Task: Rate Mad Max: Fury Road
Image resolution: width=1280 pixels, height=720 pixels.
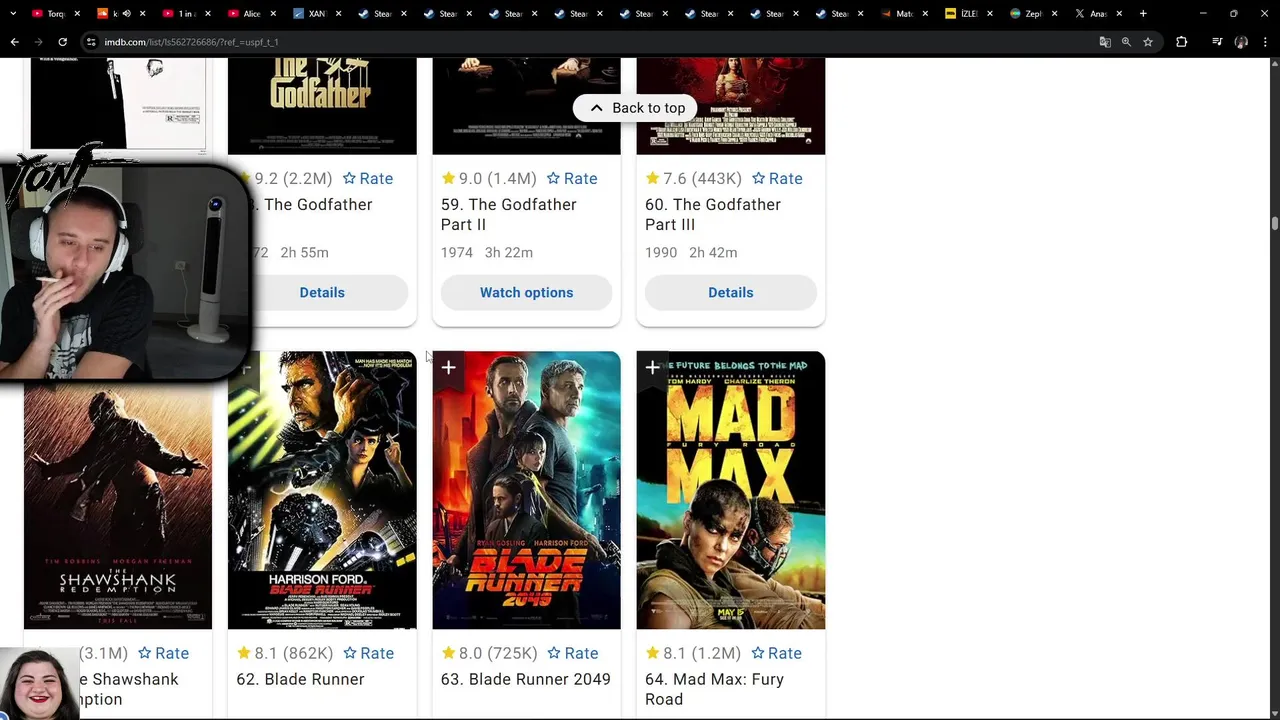Action: (x=776, y=653)
